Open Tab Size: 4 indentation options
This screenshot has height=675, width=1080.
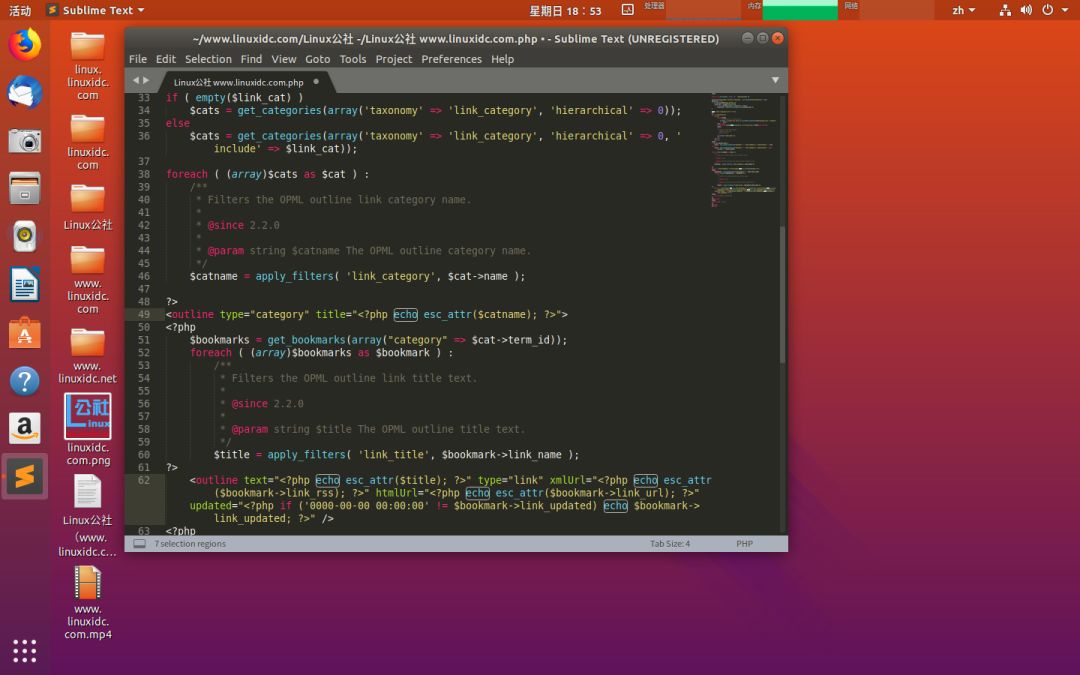click(669, 543)
